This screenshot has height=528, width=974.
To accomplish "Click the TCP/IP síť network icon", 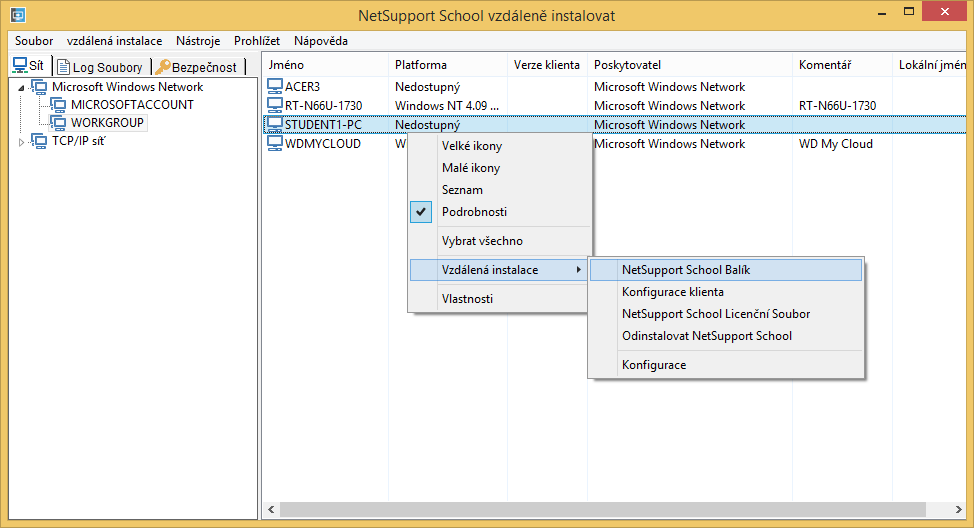I will (39, 141).
